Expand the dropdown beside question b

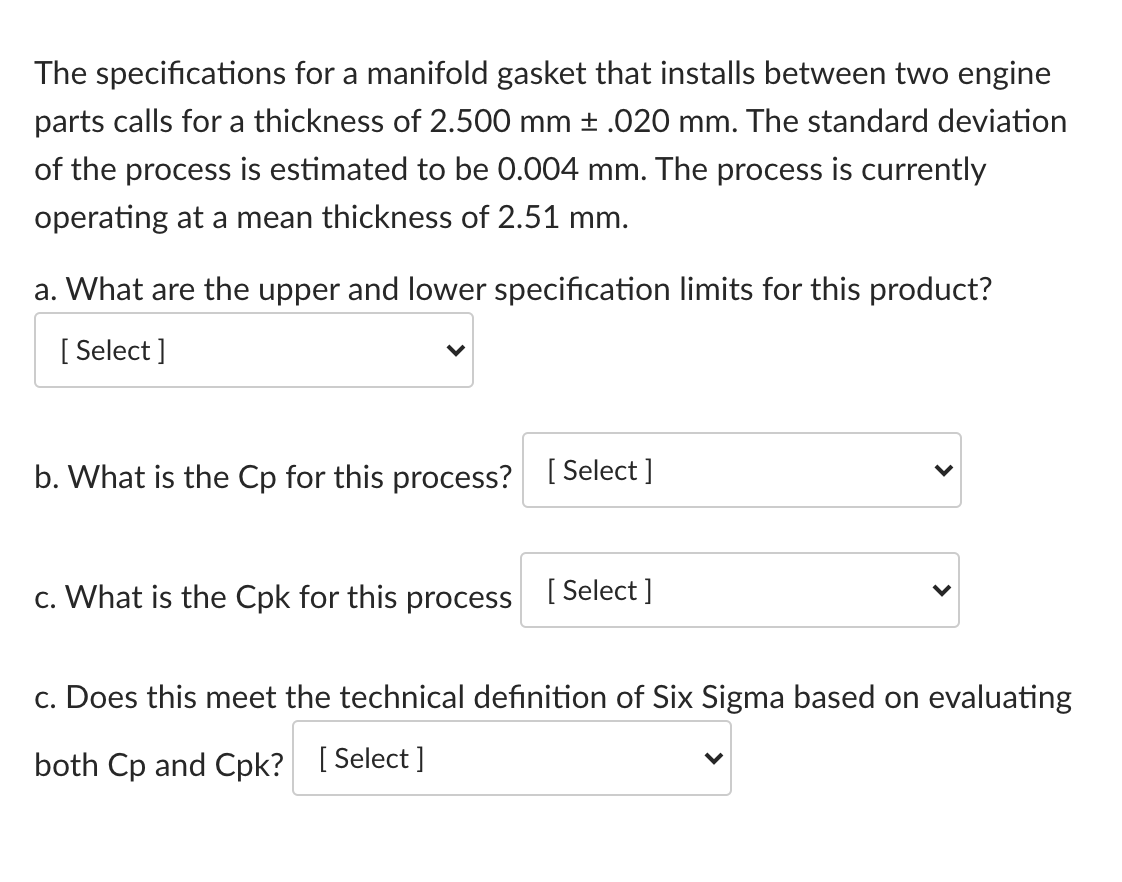[x=741, y=470]
